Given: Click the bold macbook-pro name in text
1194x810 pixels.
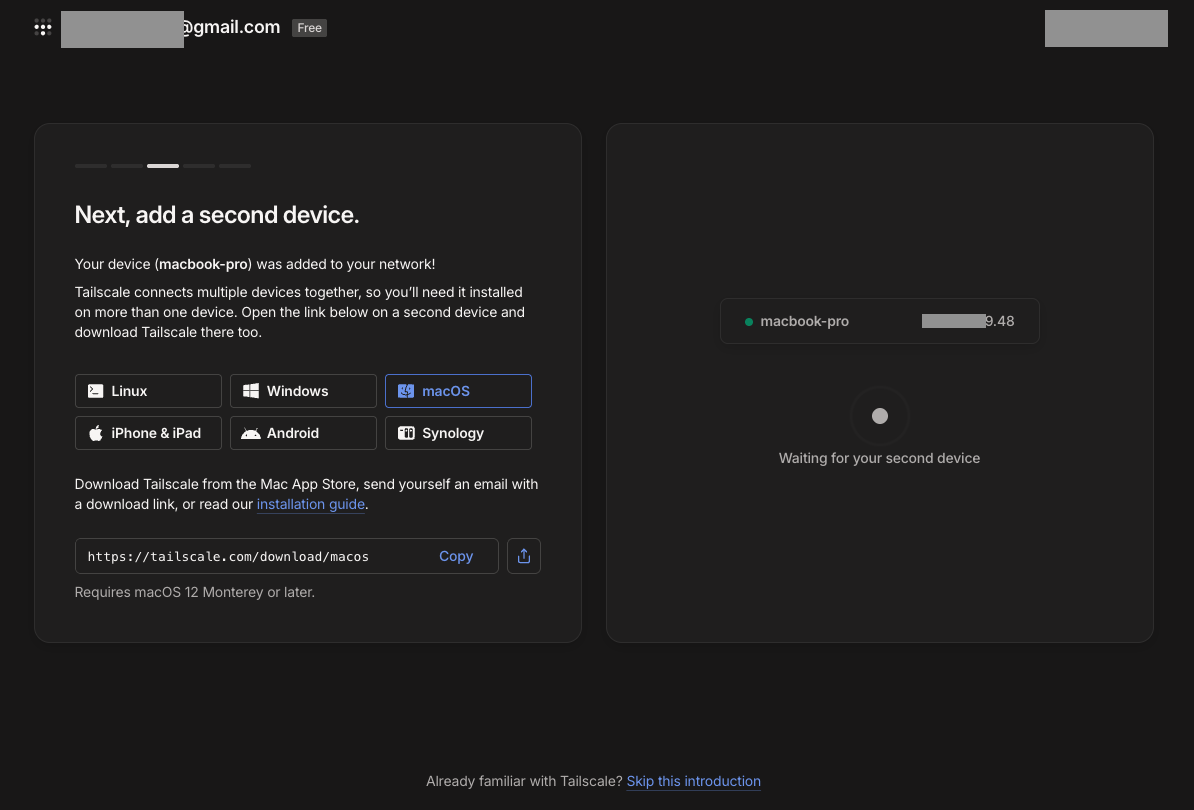Looking at the screenshot, I should (203, 264).
